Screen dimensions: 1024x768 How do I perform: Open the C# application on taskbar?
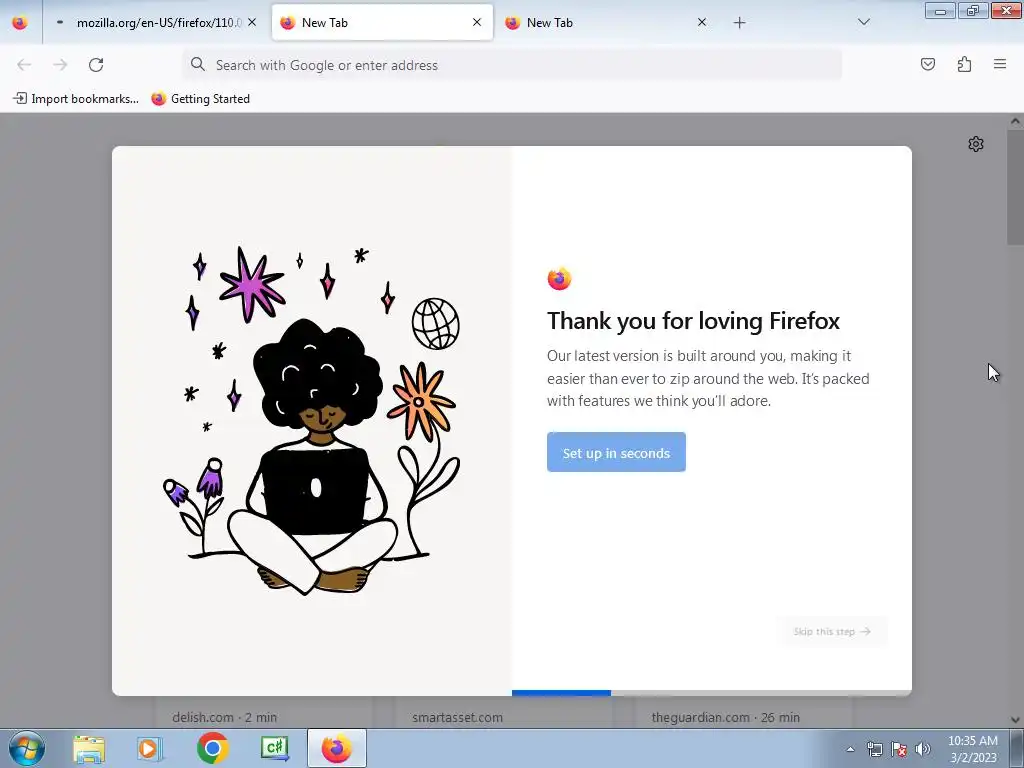coord(274,748)
